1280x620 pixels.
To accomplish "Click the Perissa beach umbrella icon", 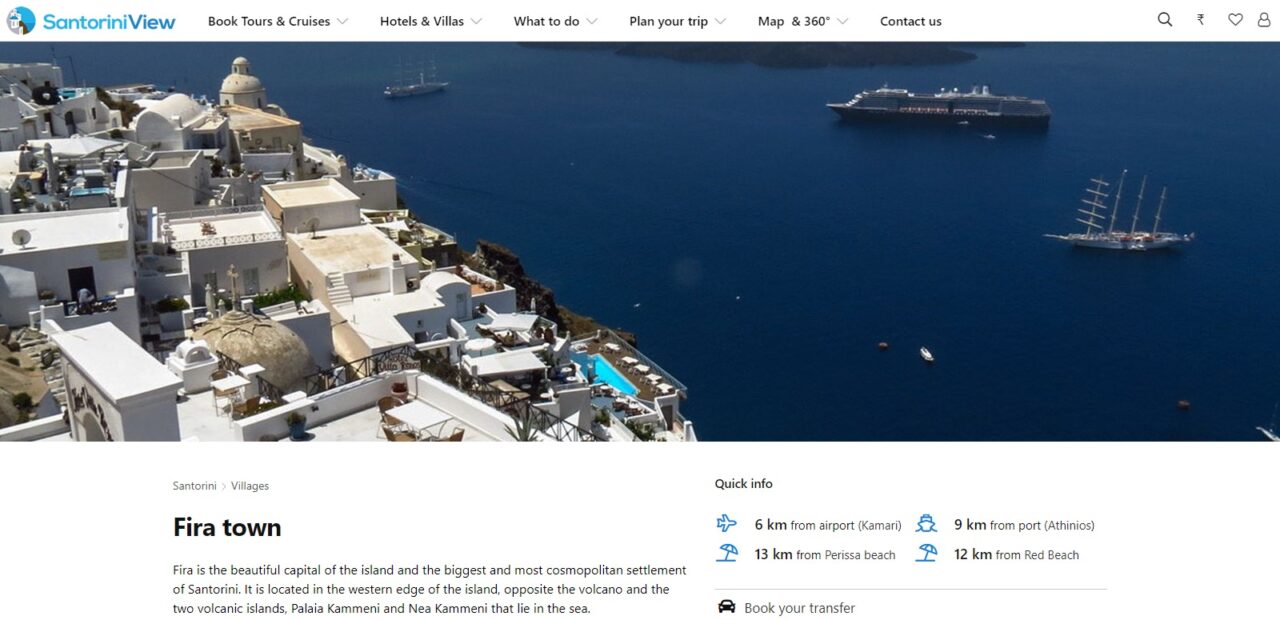I will tap(727, 553).
